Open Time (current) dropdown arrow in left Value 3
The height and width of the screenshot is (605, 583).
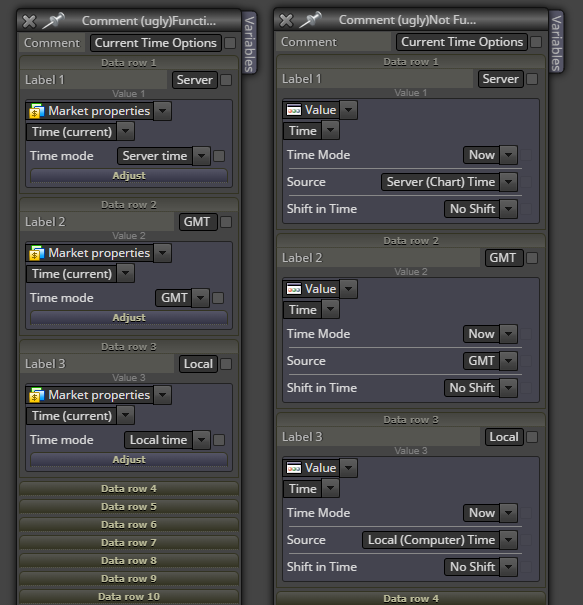125,416
